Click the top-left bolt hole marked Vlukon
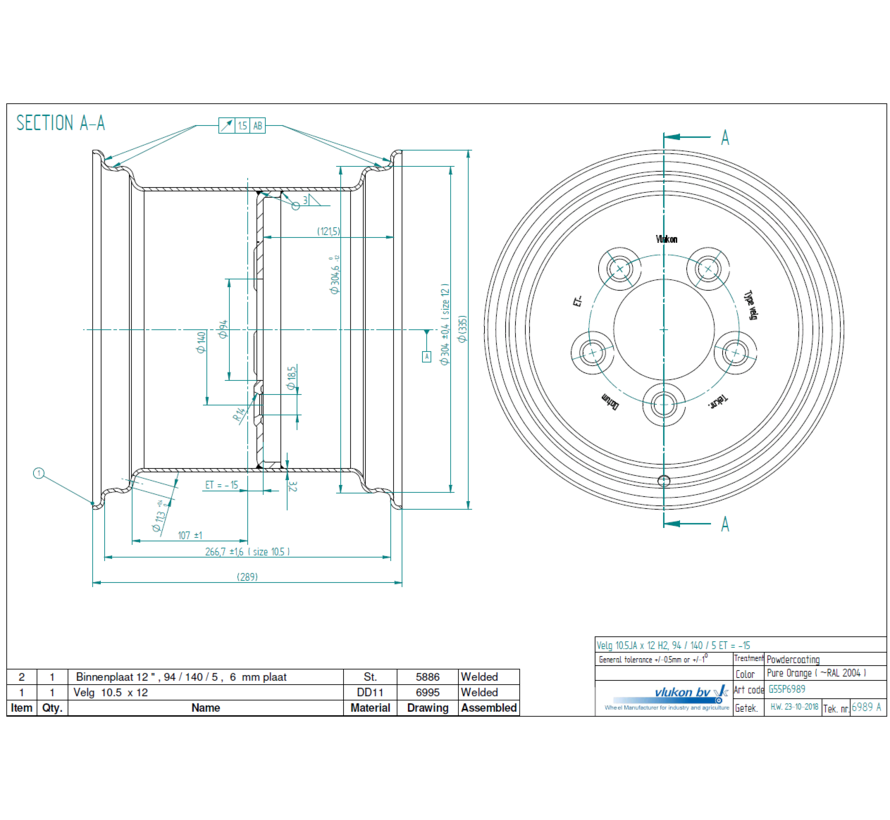 (x=618, y=268)
